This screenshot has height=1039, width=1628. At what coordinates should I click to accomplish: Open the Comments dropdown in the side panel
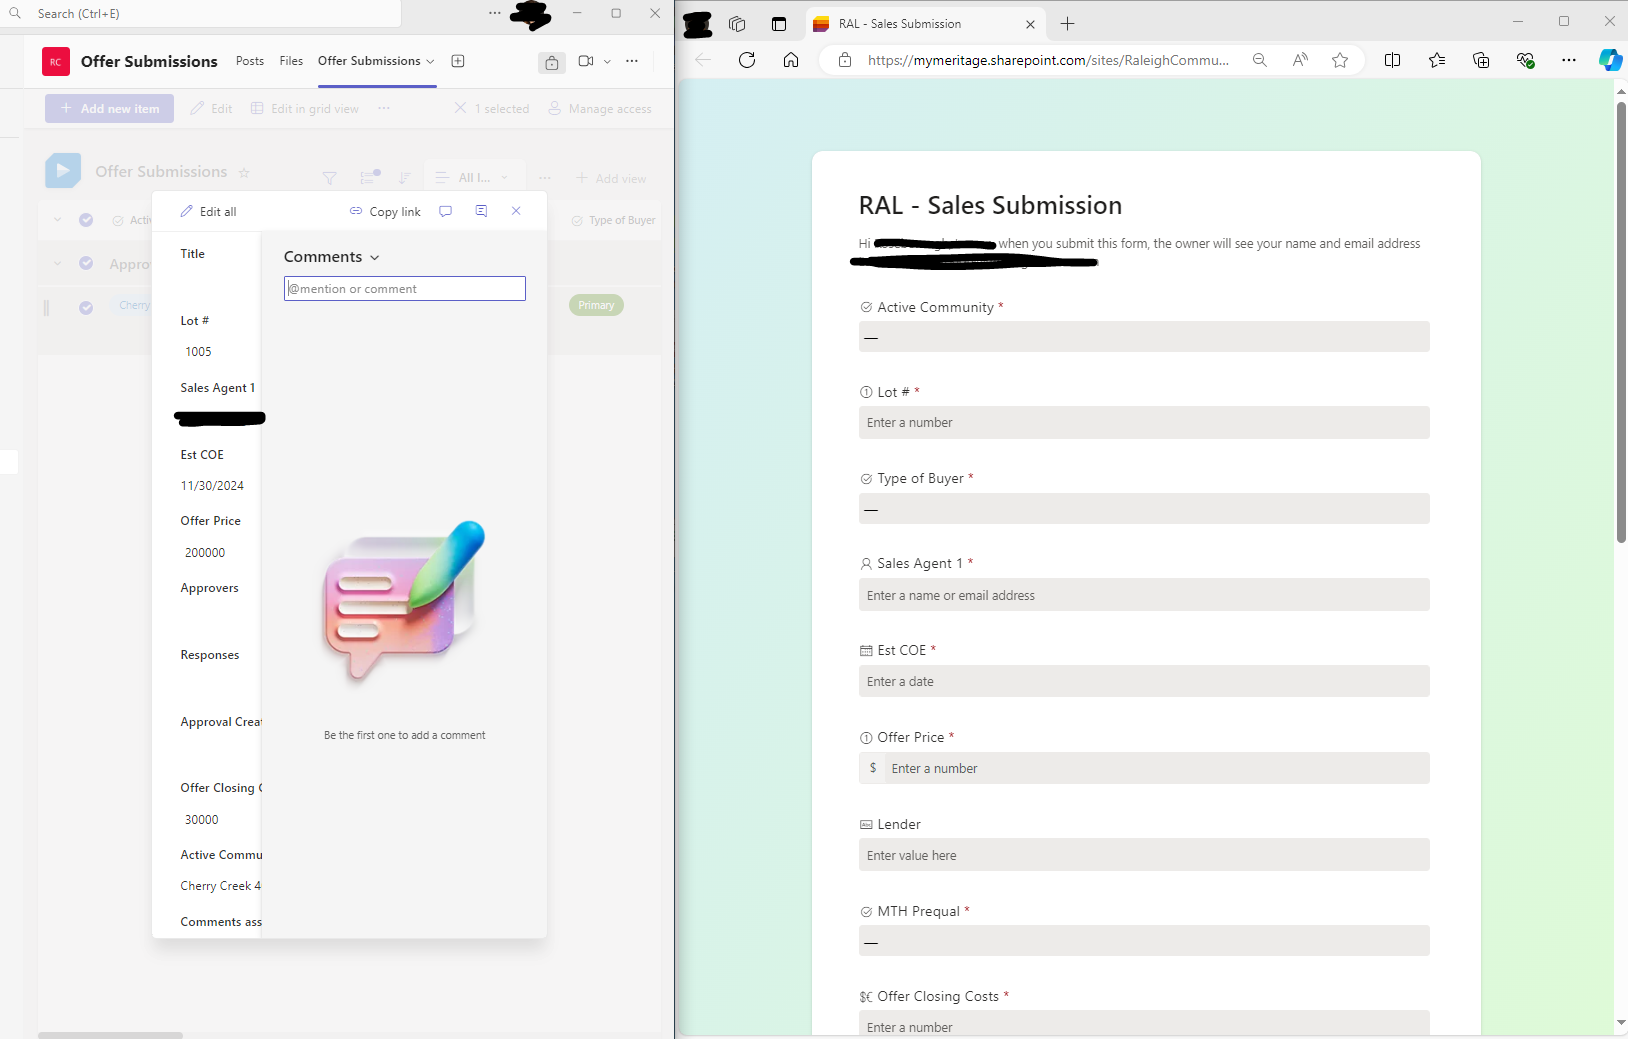(x=374, y=256)
